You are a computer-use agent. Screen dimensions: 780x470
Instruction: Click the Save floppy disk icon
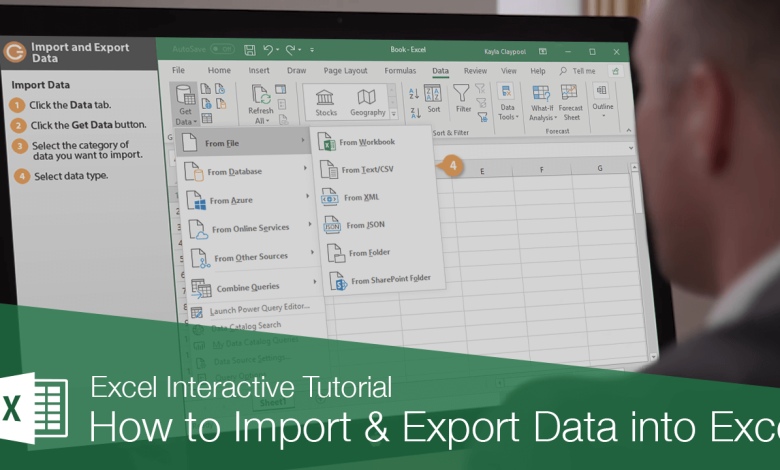click(x=250, y=50)
